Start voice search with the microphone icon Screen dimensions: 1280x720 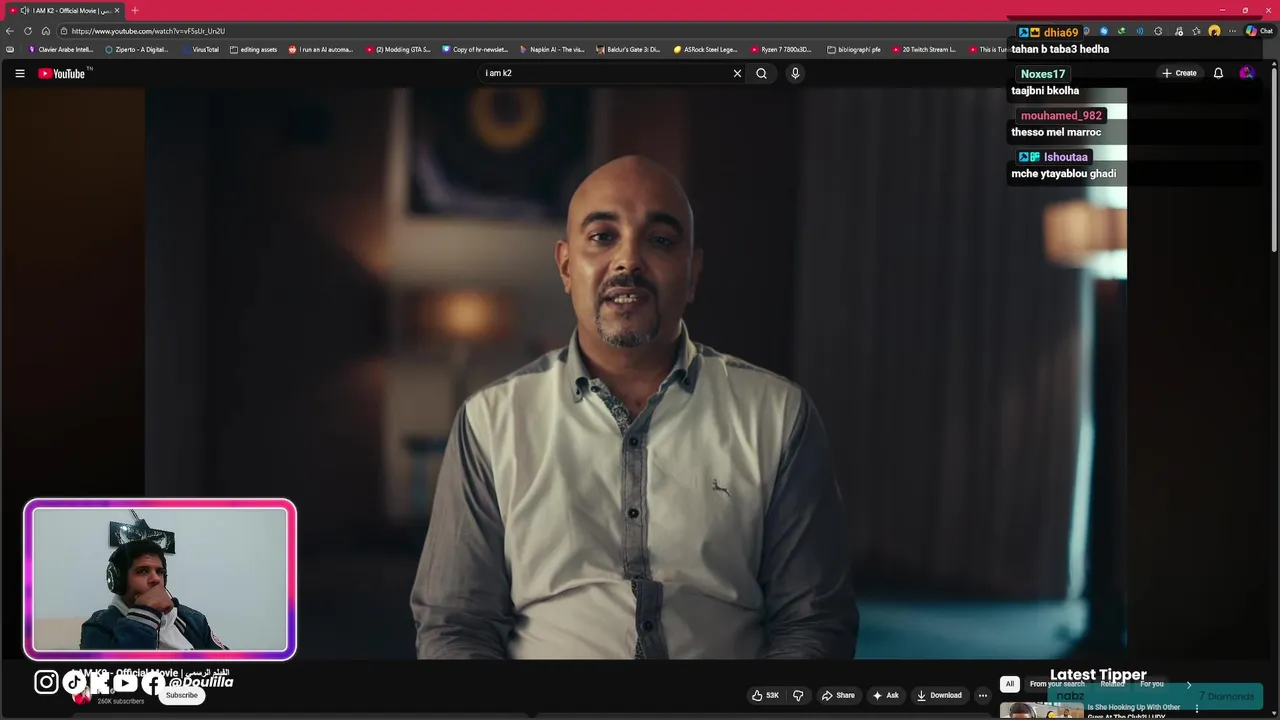click(x=795, y=73)
